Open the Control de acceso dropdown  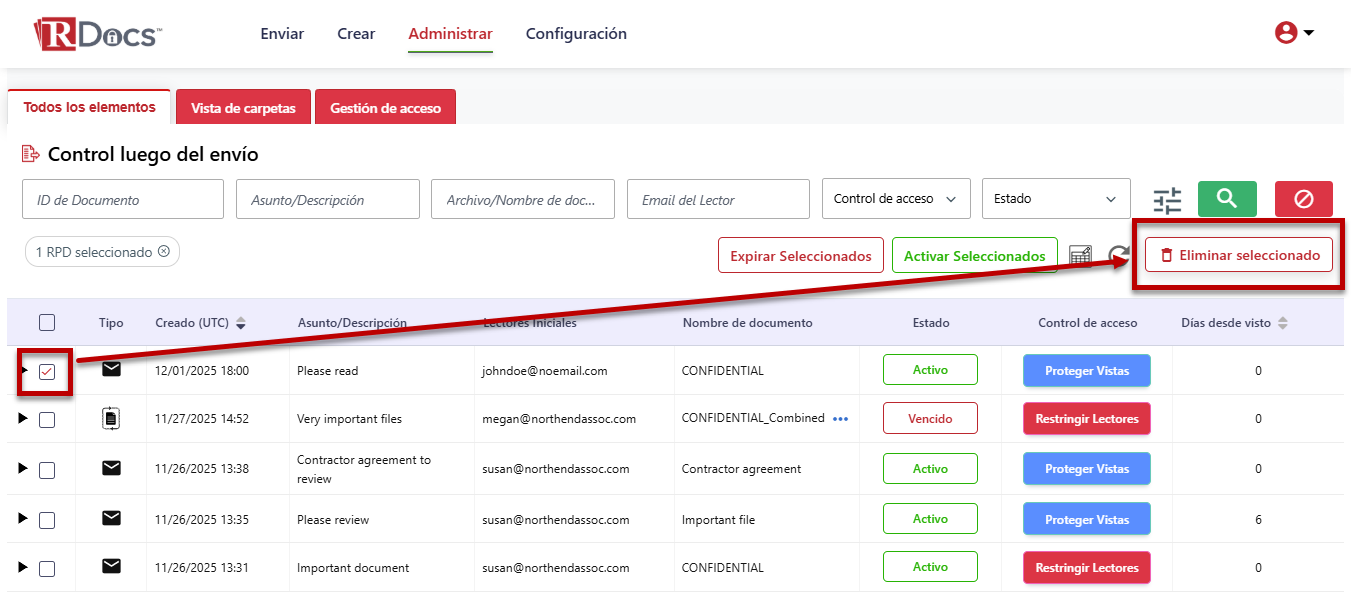click(x=896, y=199)
